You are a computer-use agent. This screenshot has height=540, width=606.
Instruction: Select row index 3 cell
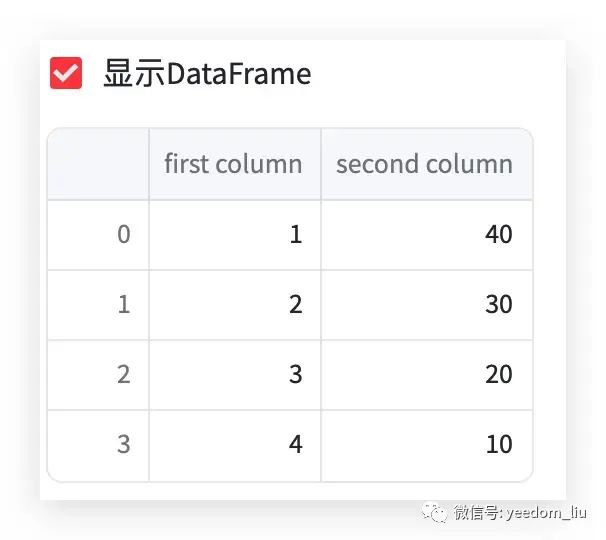pyautogui.click(x=98, y=446)
